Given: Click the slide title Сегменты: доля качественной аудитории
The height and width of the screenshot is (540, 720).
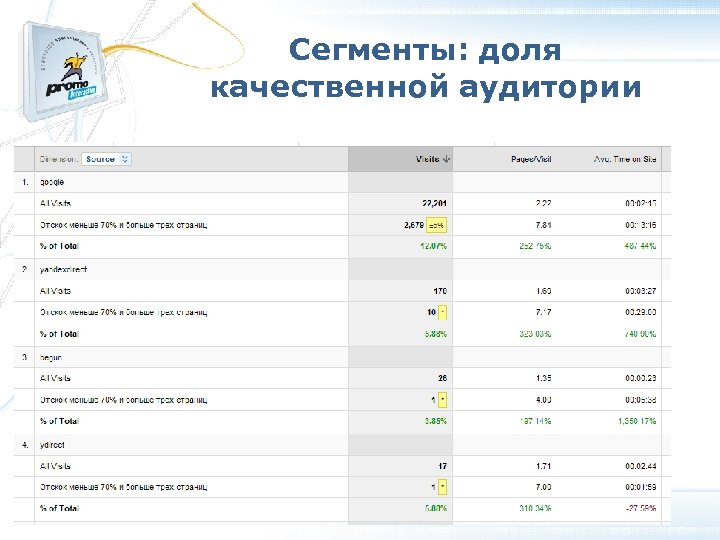Looking at the screenshot, I should pos(425,68).
